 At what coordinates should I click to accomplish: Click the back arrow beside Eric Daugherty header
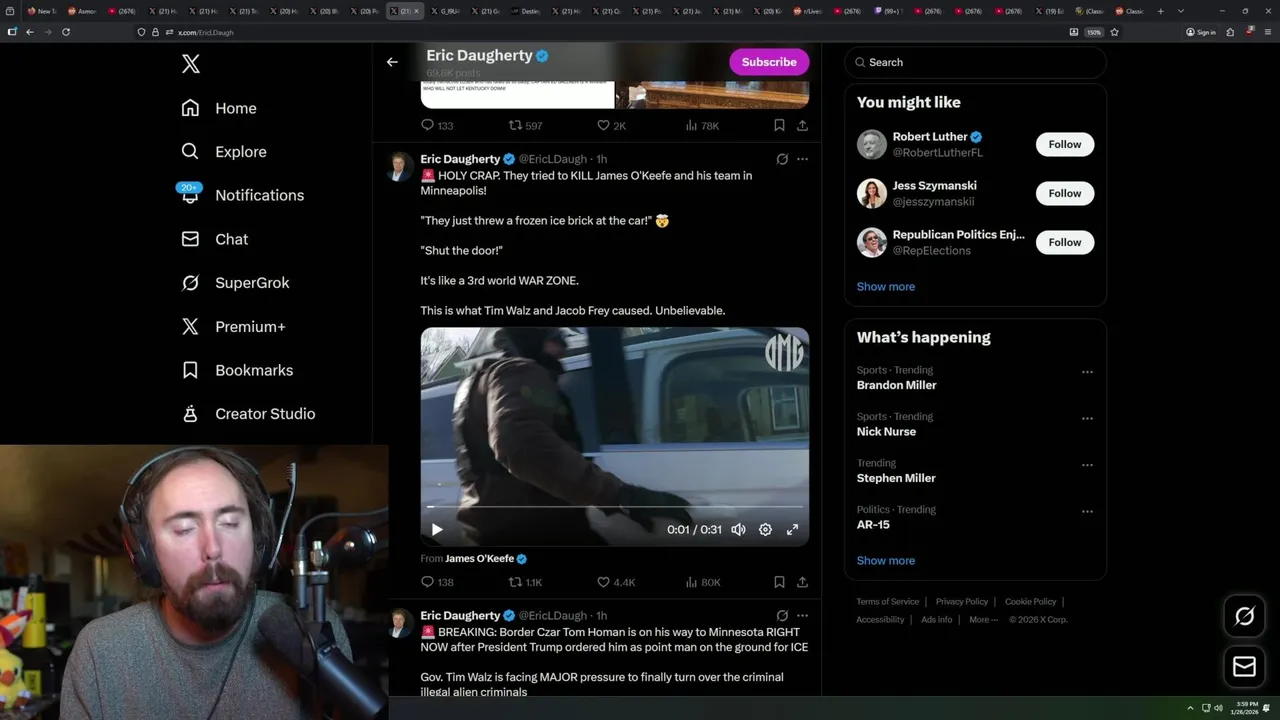(392, 62)
